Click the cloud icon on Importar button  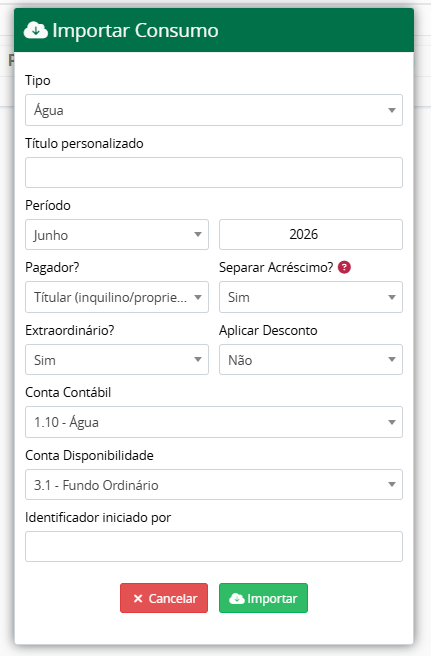(236, 598)
